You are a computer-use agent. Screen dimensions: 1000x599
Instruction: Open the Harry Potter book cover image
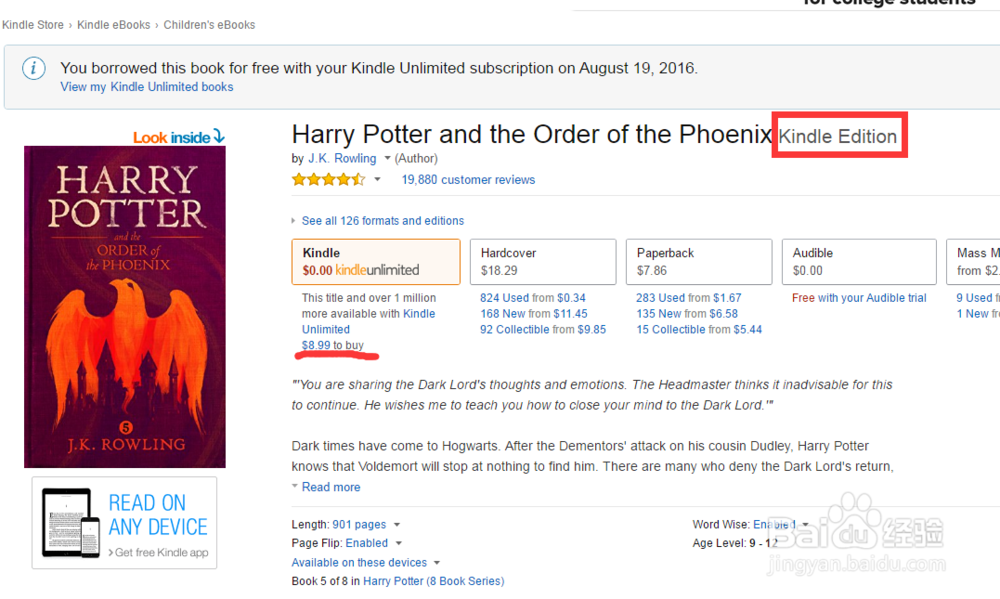(125, 307)
